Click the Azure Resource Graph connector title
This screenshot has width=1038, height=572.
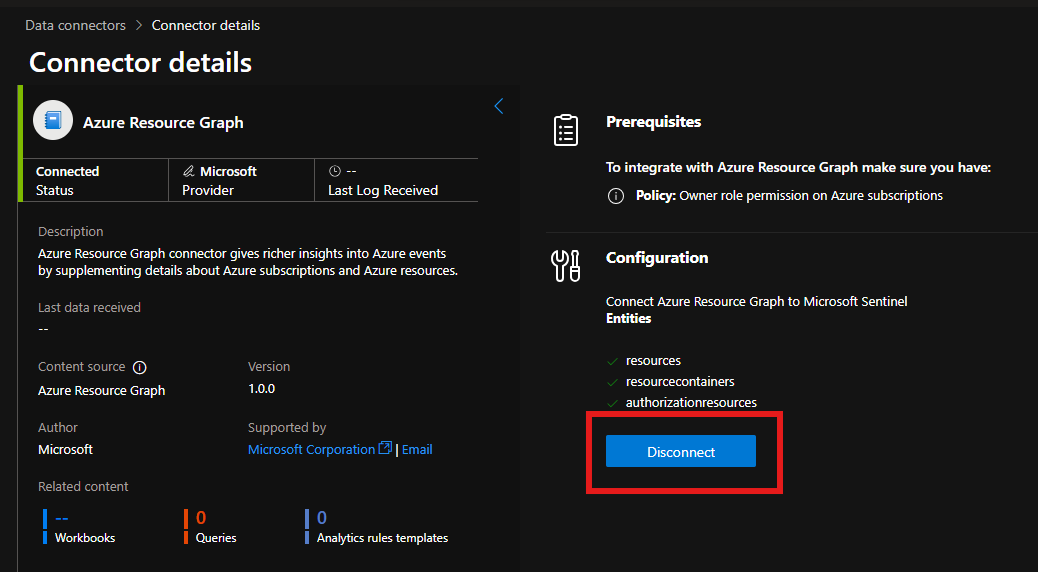163,122
